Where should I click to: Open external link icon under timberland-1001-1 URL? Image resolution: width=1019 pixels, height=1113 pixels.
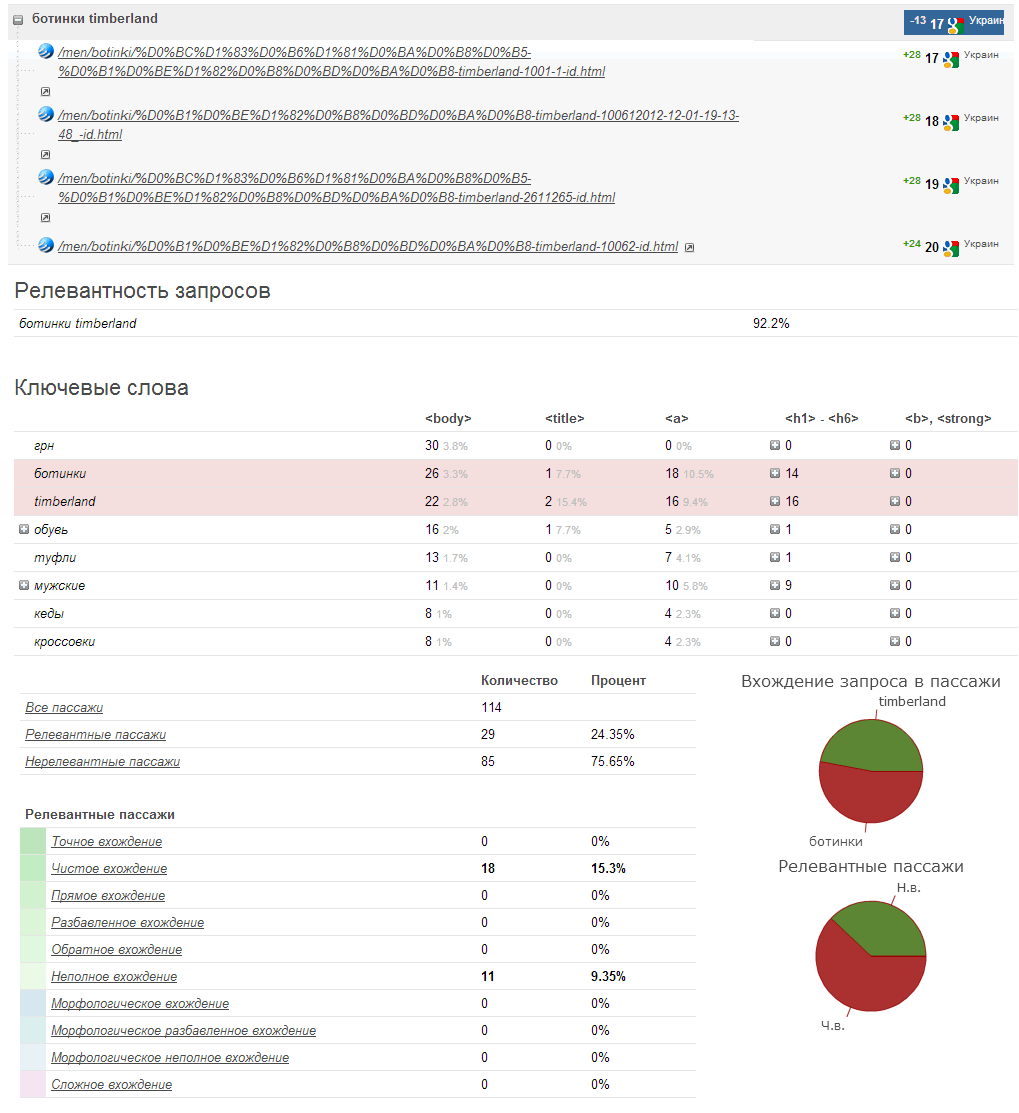(x=45, y=92)
